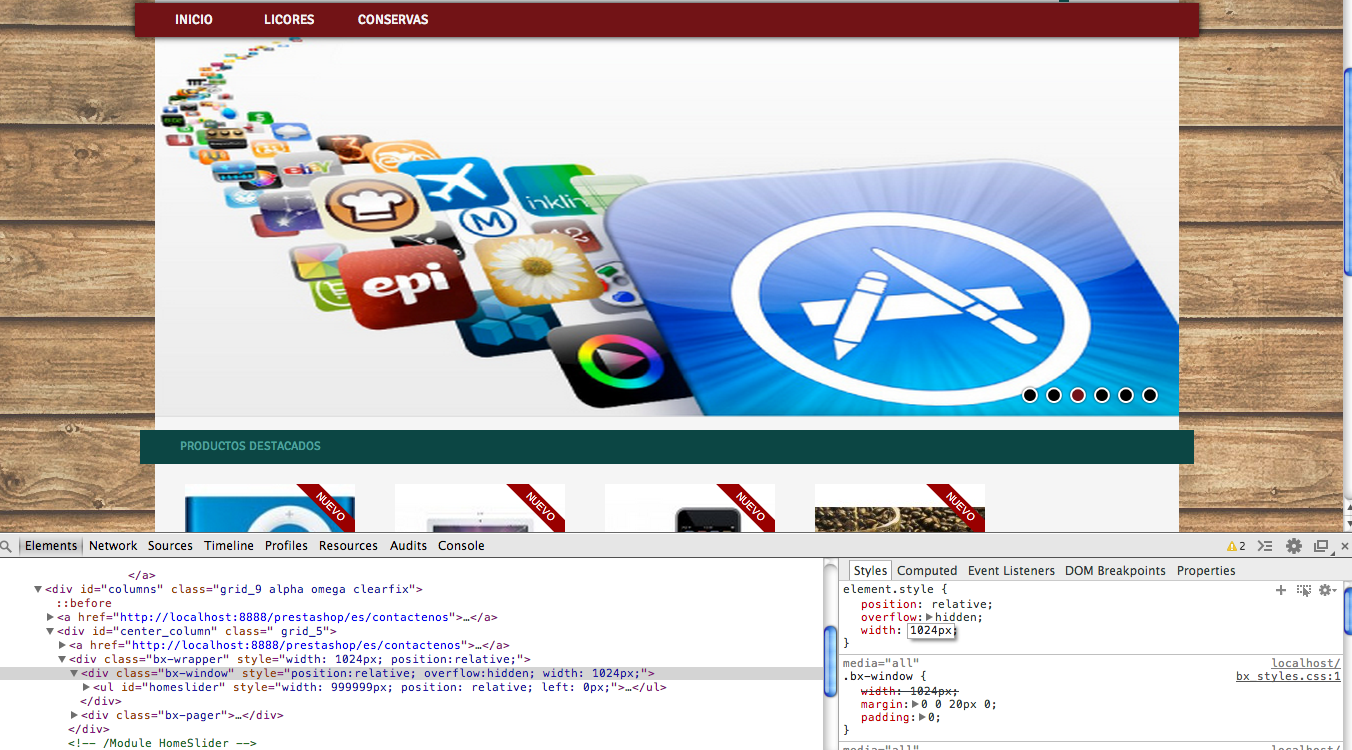1352x750 pixels.
Task: Add a new style rule
Action: (x=1281, y=590)
